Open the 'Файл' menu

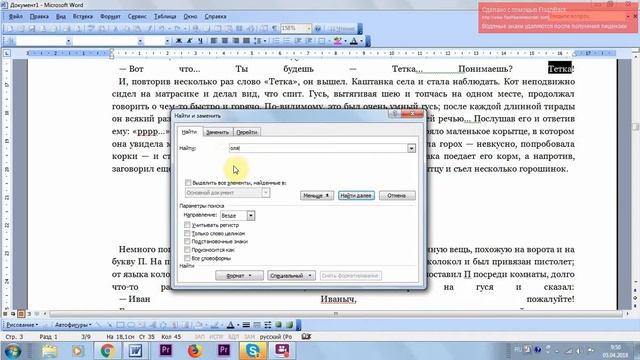click(16, 17)
